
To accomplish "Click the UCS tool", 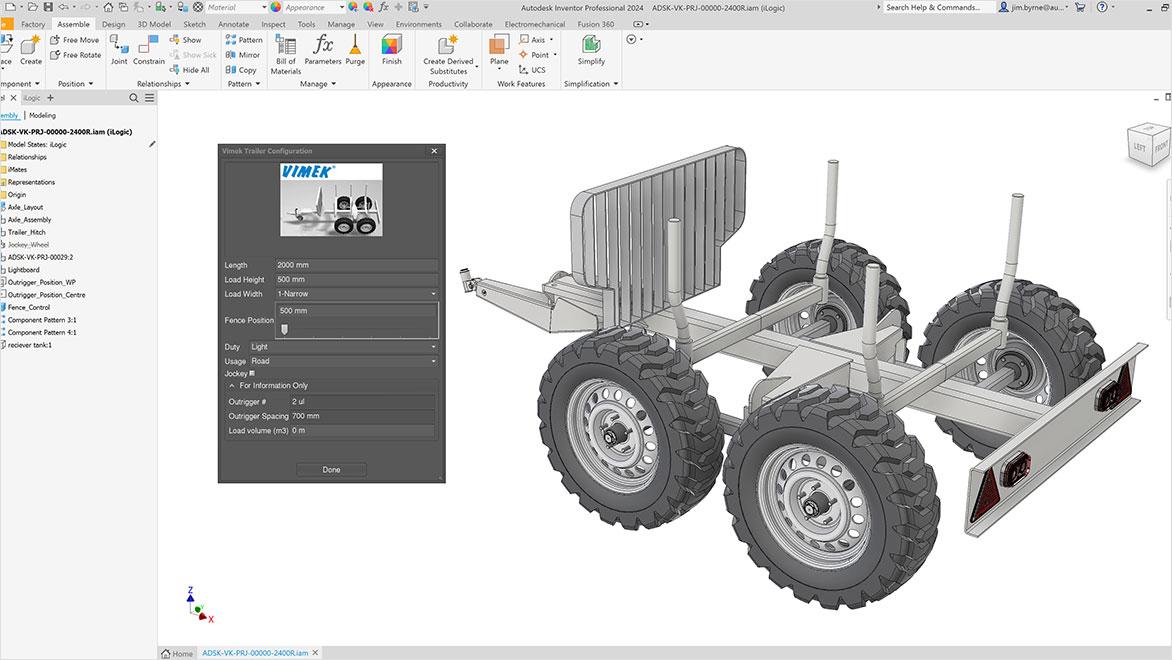I will click(532, 70).
